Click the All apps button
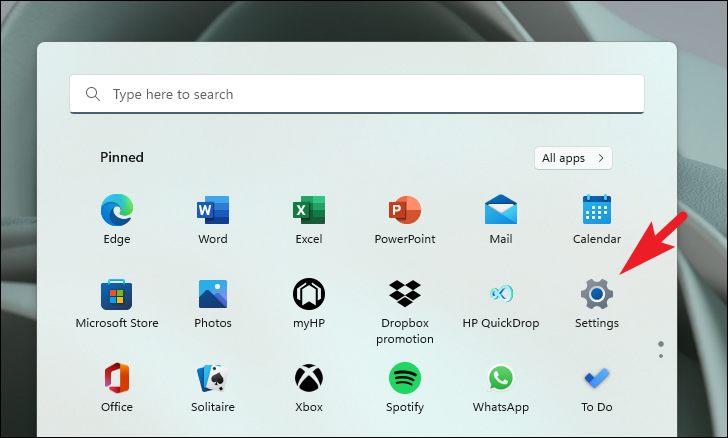The image size is (728, 438). (x=573, y=158)
